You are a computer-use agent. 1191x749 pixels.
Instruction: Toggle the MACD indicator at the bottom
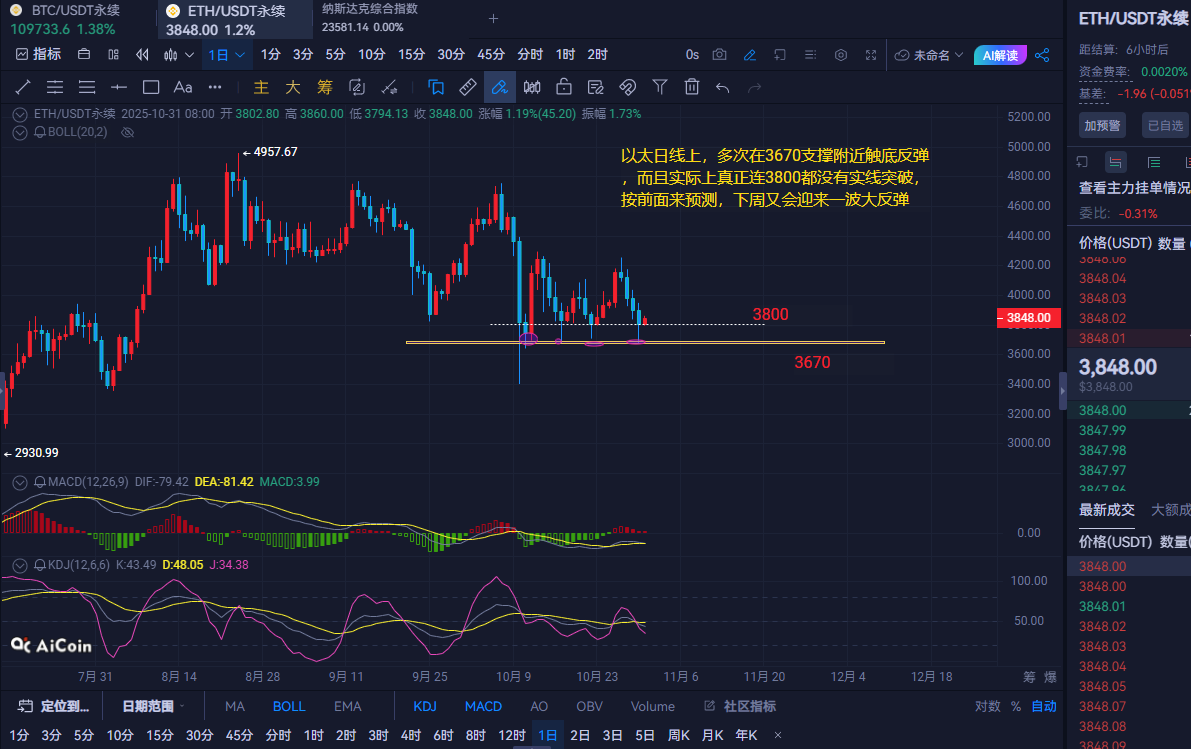coord(483,706)
